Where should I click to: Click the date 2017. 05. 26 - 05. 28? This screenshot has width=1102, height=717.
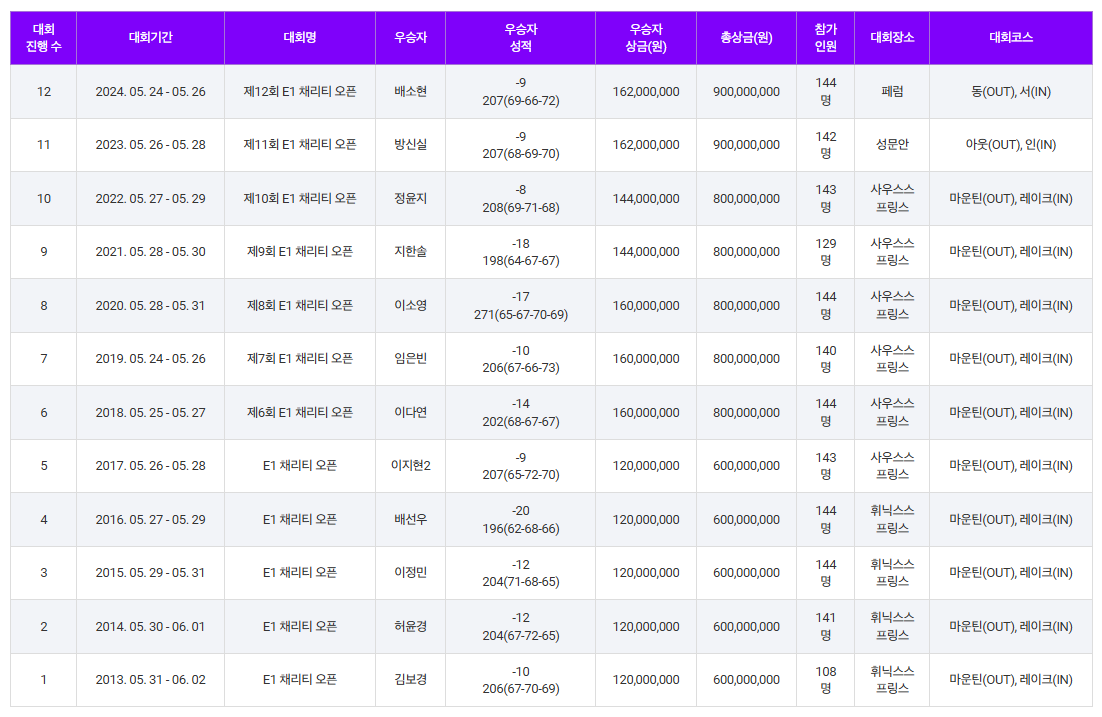[x=150, y=465]
